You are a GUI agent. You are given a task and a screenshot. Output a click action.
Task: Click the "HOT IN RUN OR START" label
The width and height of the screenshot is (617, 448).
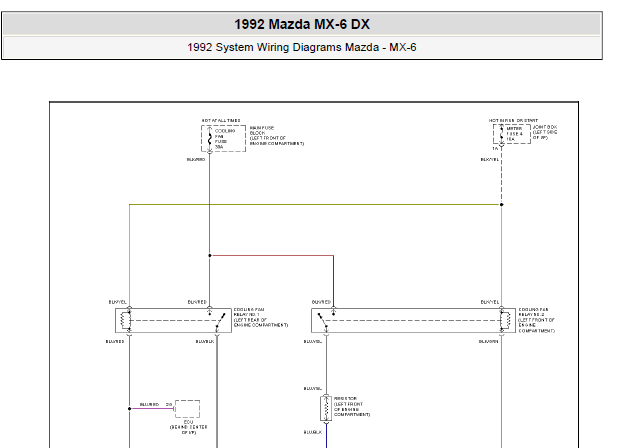[513, 120]
